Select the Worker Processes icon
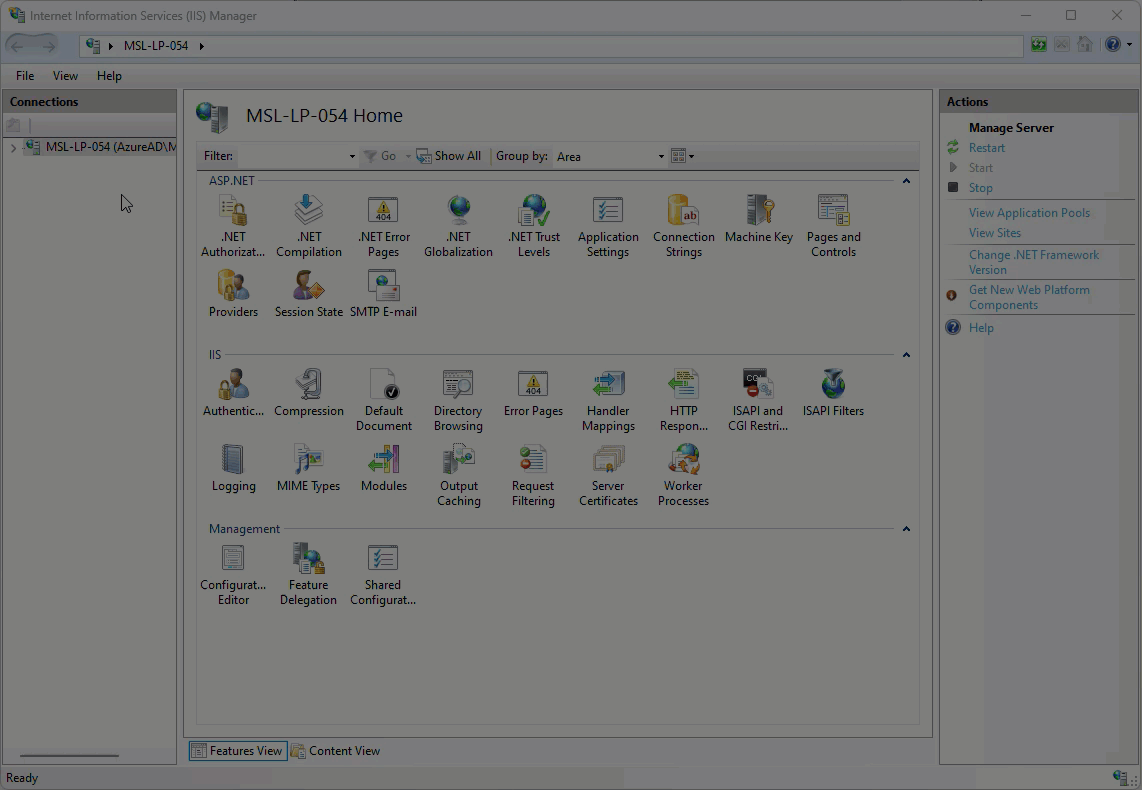Viewport: 1142px width, 790px height. click(683, 461)
